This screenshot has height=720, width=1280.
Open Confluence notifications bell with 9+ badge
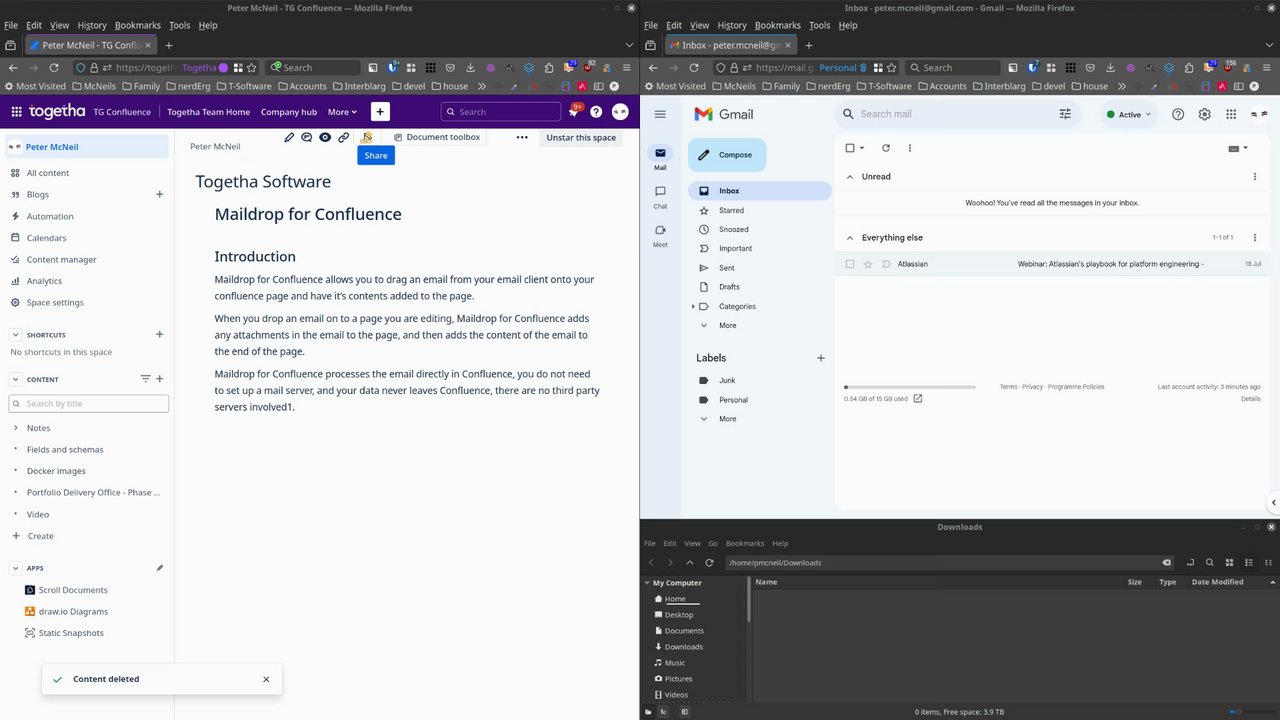pyautogui.click(x=574, y=112)
